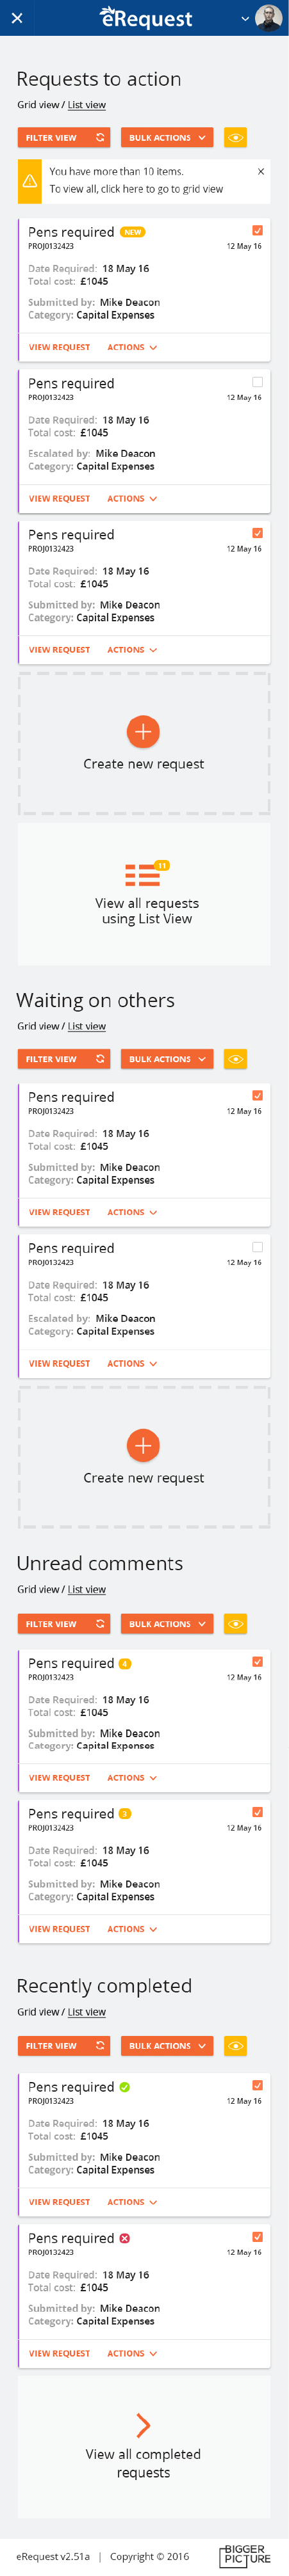Click Filter View button in Recently completed
289x2576 pixels.
[x=64, y=2046]
